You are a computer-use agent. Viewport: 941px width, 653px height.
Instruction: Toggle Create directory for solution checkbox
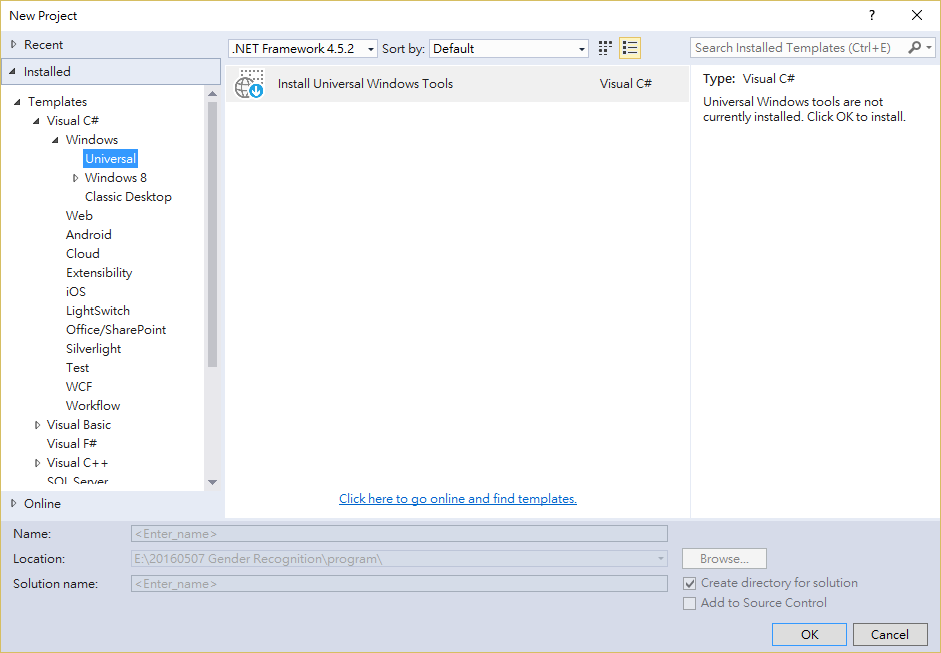[690, 583]
